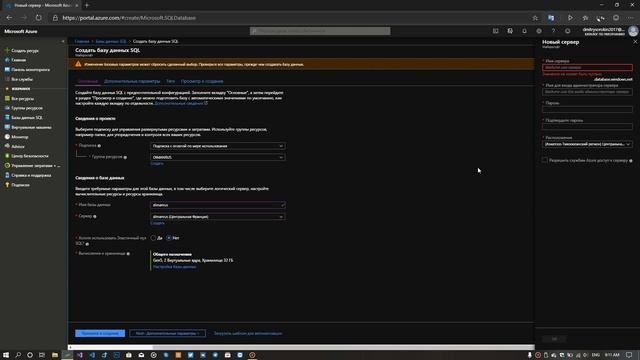Open Help and support (Справка и поддержка)

[x=31, y=176]
